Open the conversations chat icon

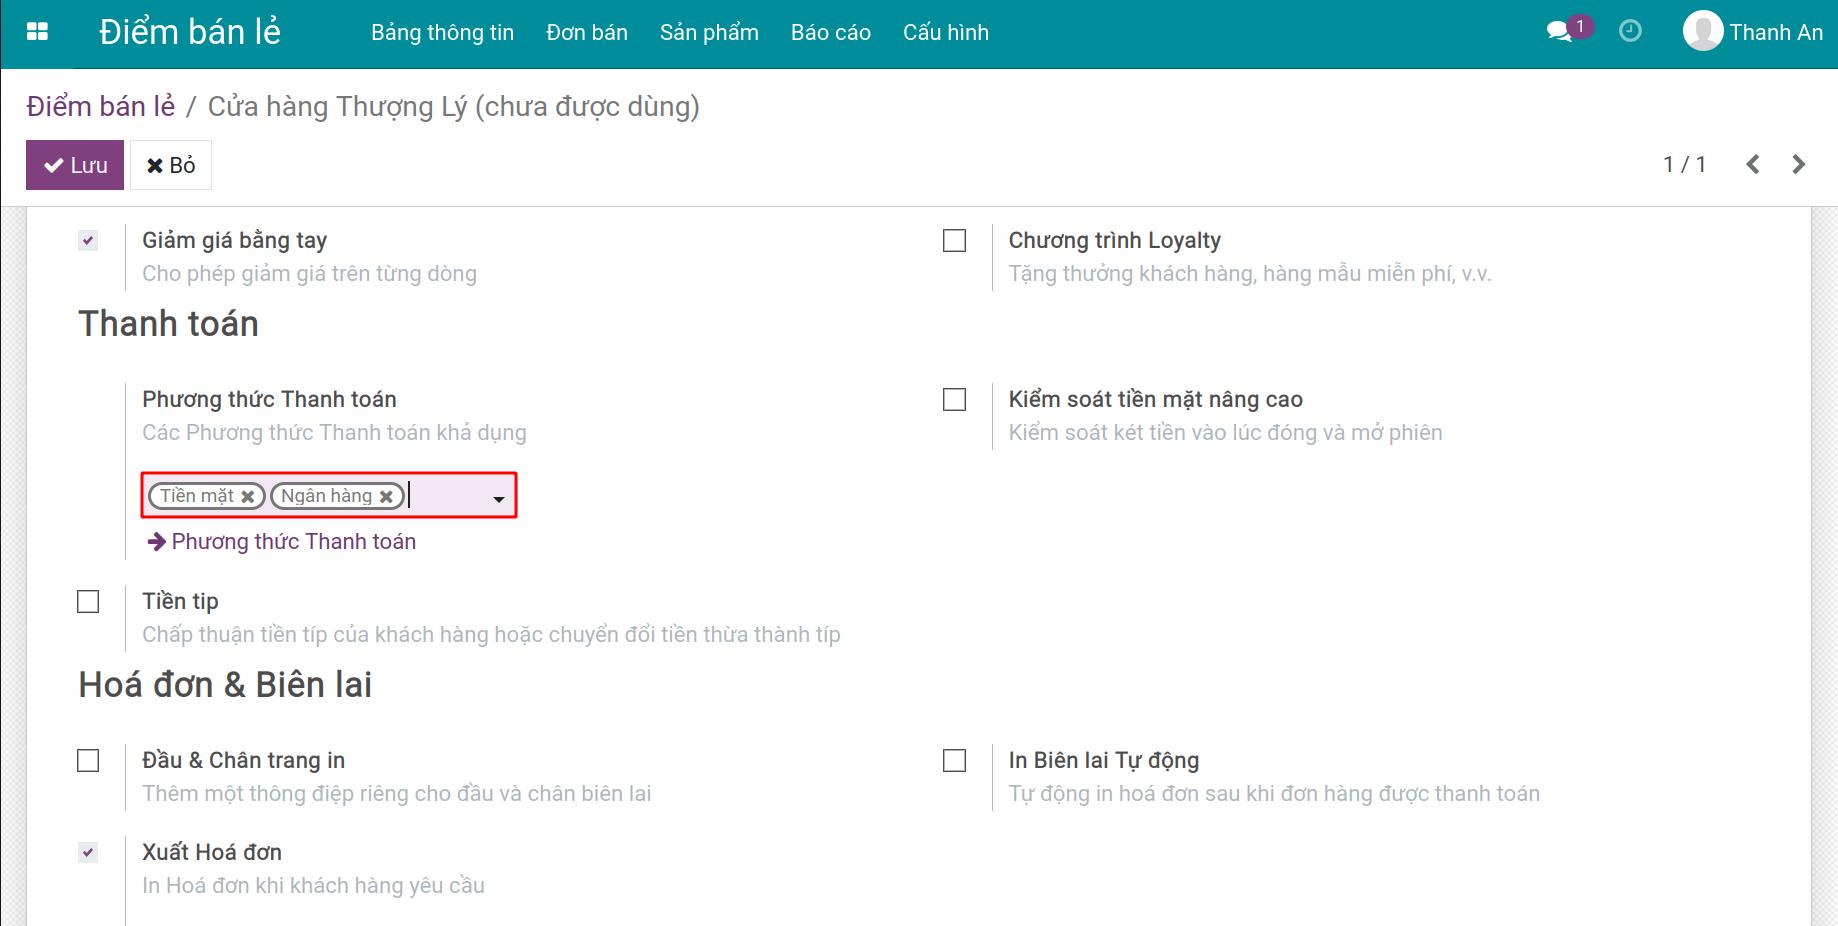pyautogui.click(x=1559, y=32)
